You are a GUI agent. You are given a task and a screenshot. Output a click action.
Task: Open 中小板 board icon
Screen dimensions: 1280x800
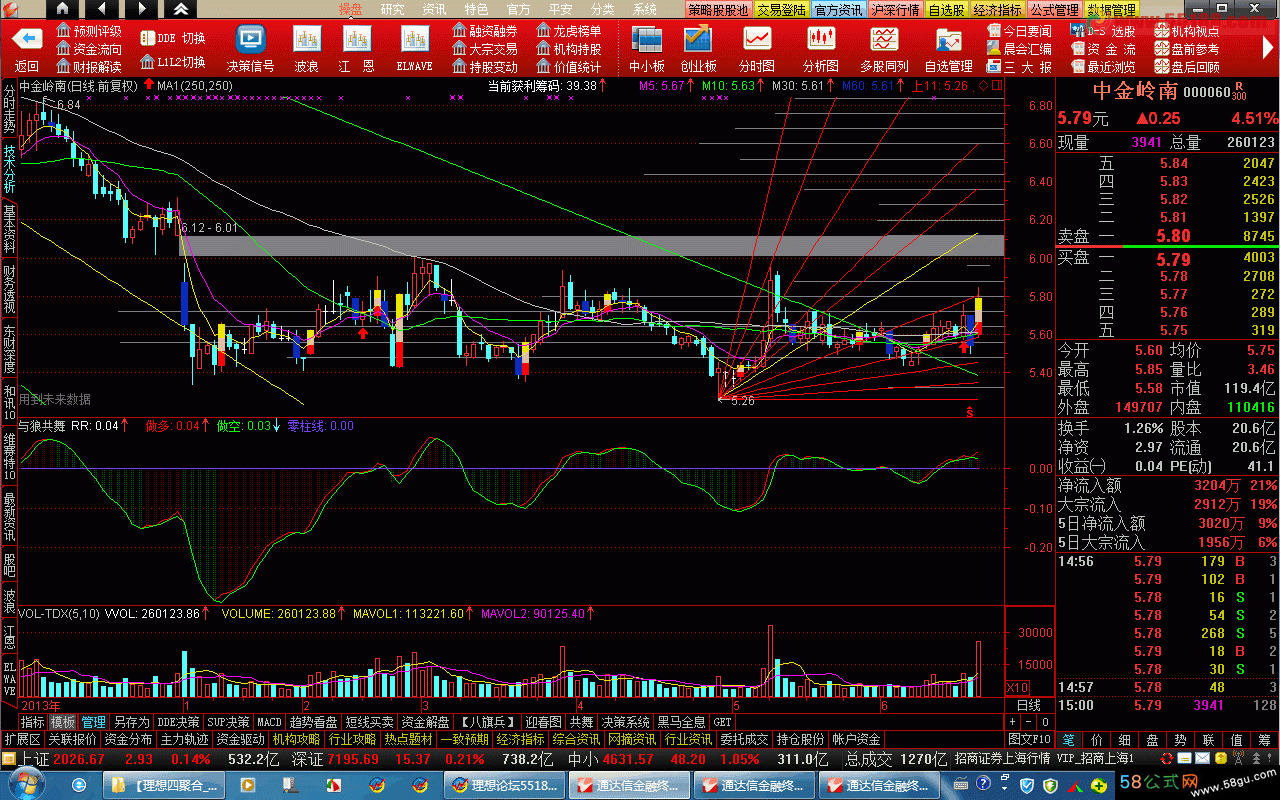tap(646, 40)
